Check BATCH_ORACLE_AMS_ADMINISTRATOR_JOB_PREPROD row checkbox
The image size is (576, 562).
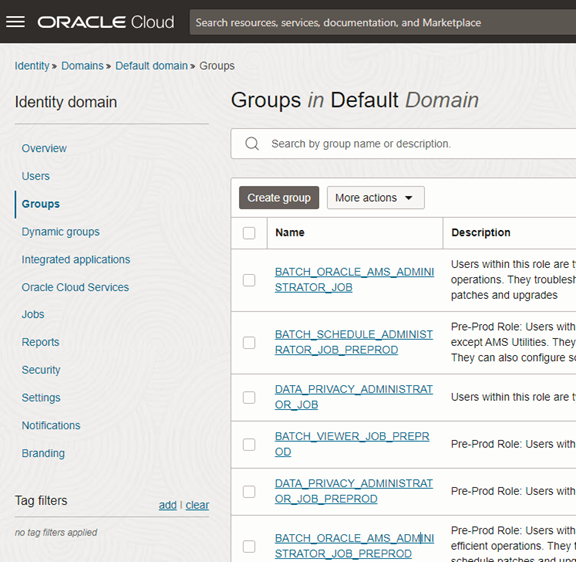pos(249,546)
